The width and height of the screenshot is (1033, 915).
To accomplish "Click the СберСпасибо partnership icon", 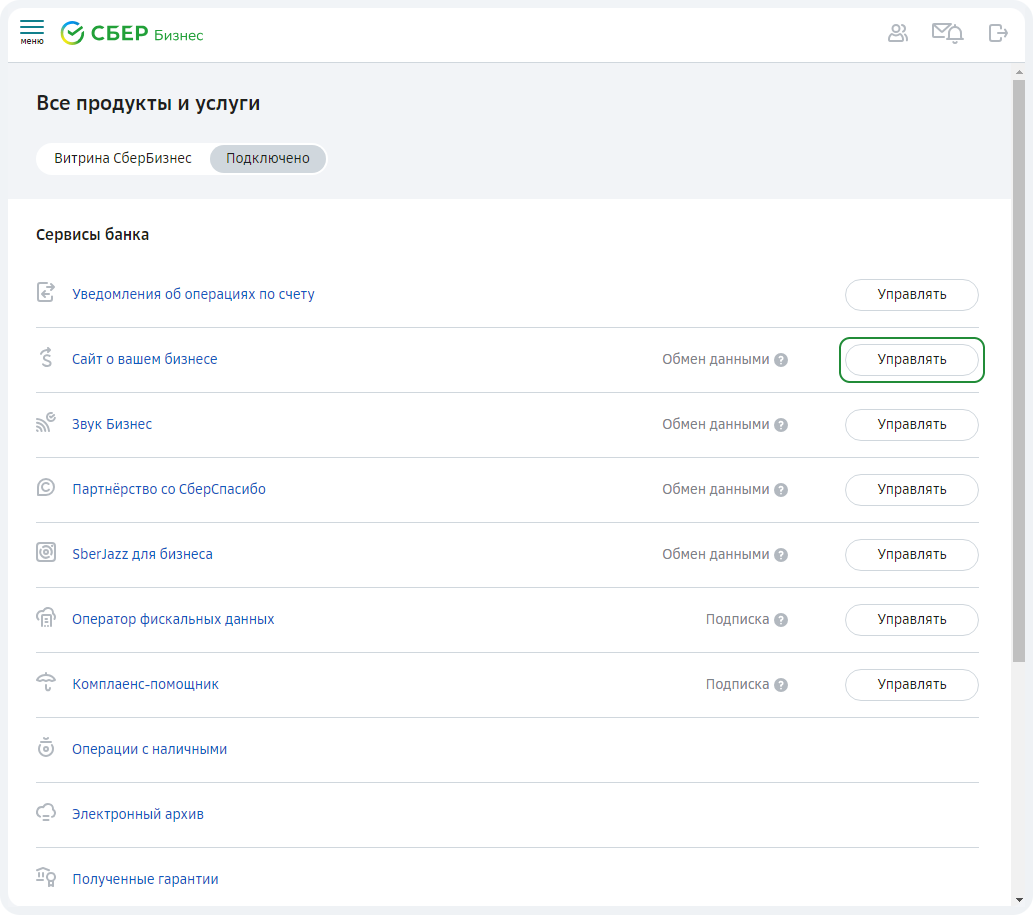I will (x=45, y=487).
